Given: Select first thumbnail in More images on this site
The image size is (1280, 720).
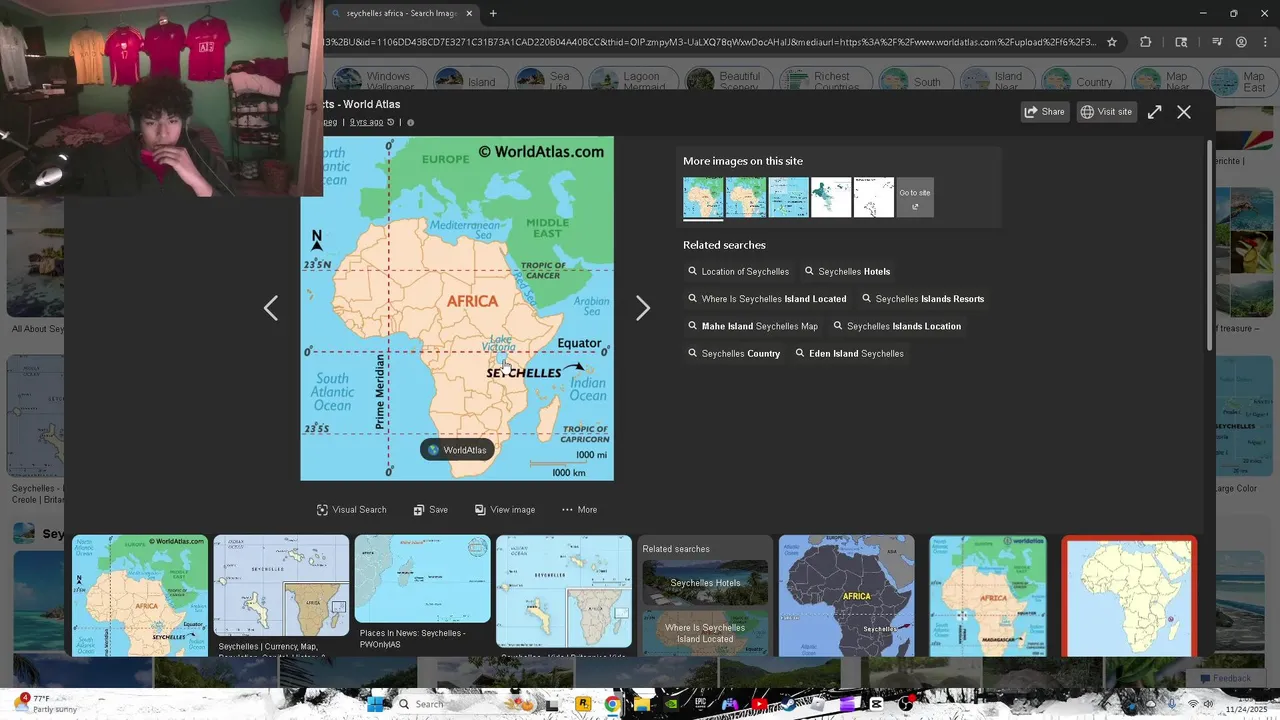Looking at the screenshot, I should (703, 198).
